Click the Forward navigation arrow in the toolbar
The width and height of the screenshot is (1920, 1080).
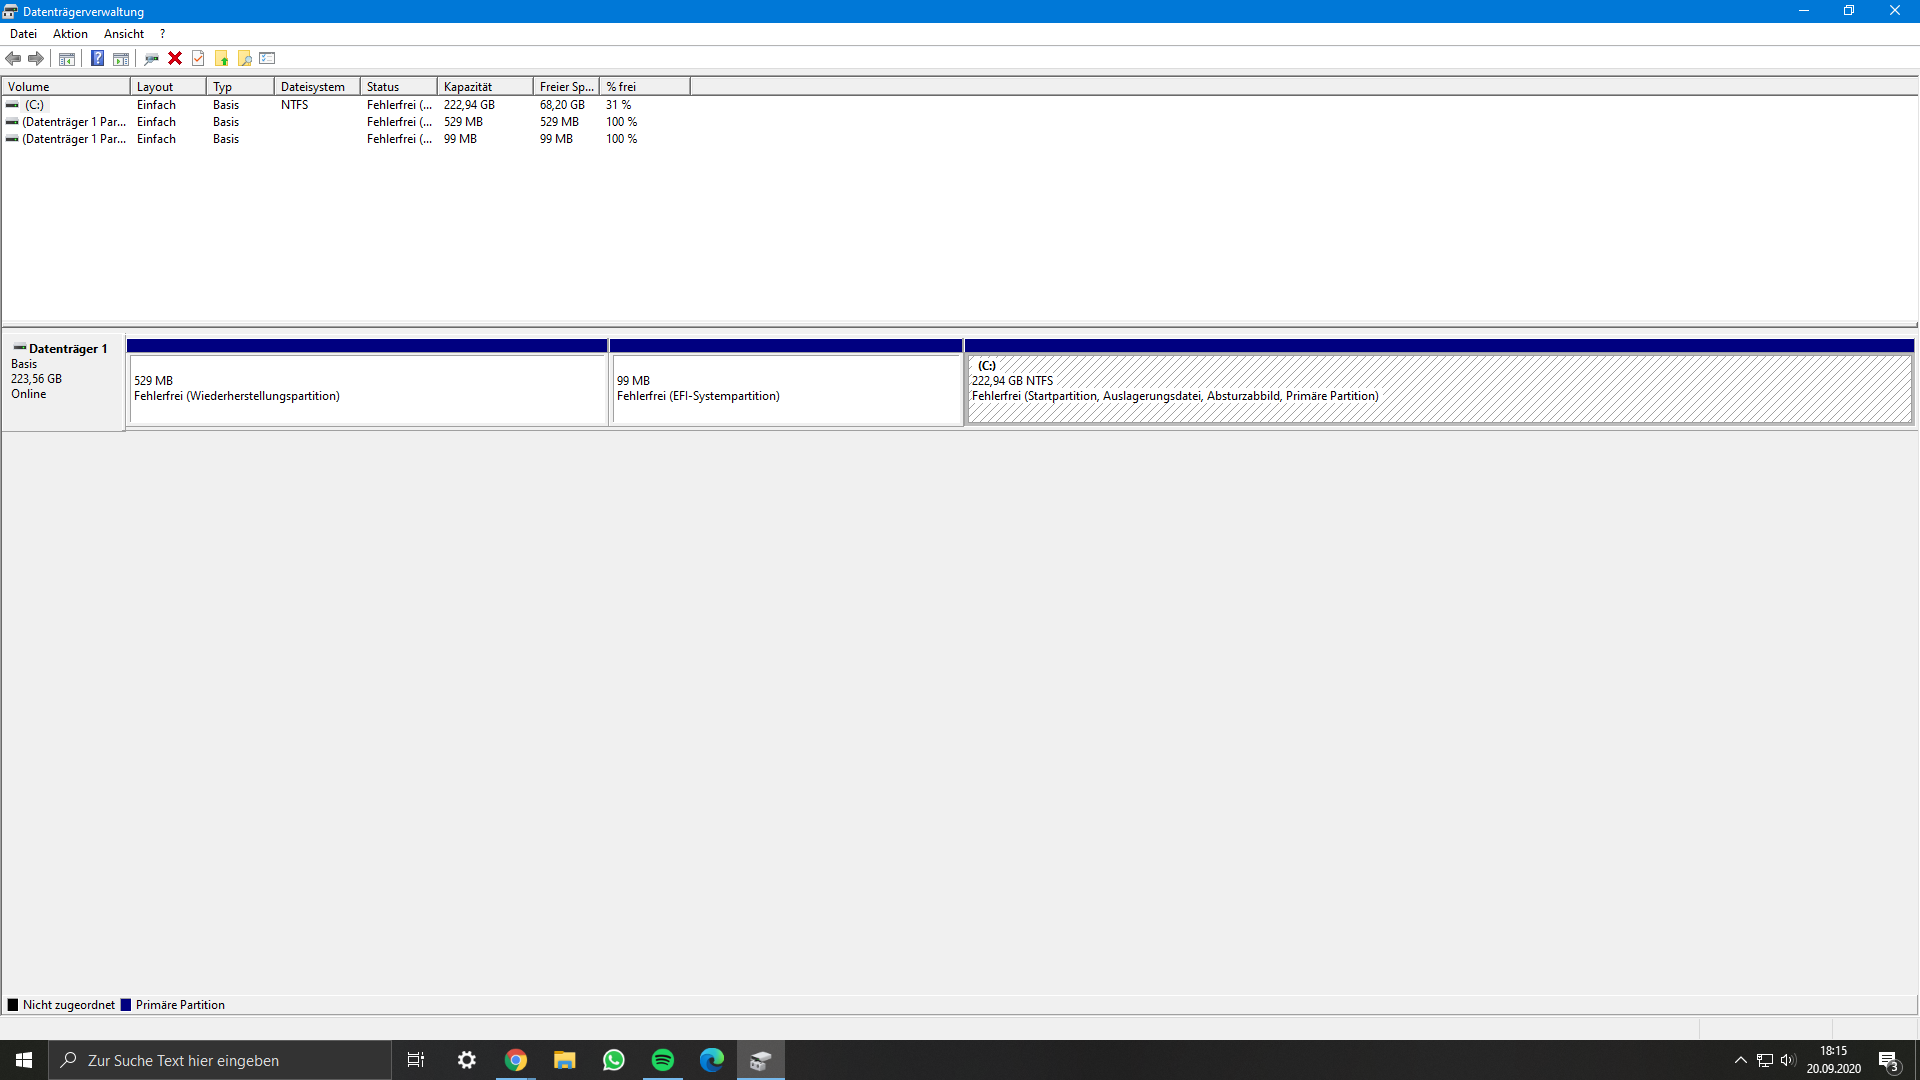(x=36, y=58)
